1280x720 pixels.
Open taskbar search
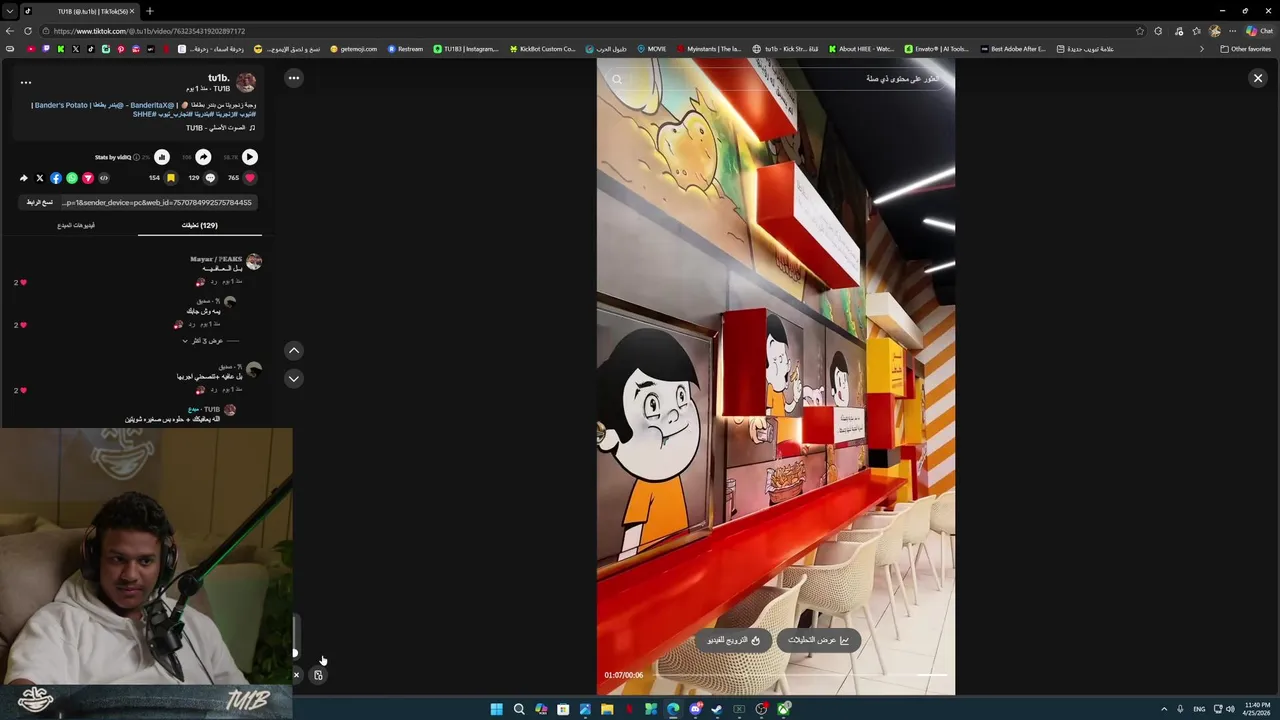click(519, 709)
